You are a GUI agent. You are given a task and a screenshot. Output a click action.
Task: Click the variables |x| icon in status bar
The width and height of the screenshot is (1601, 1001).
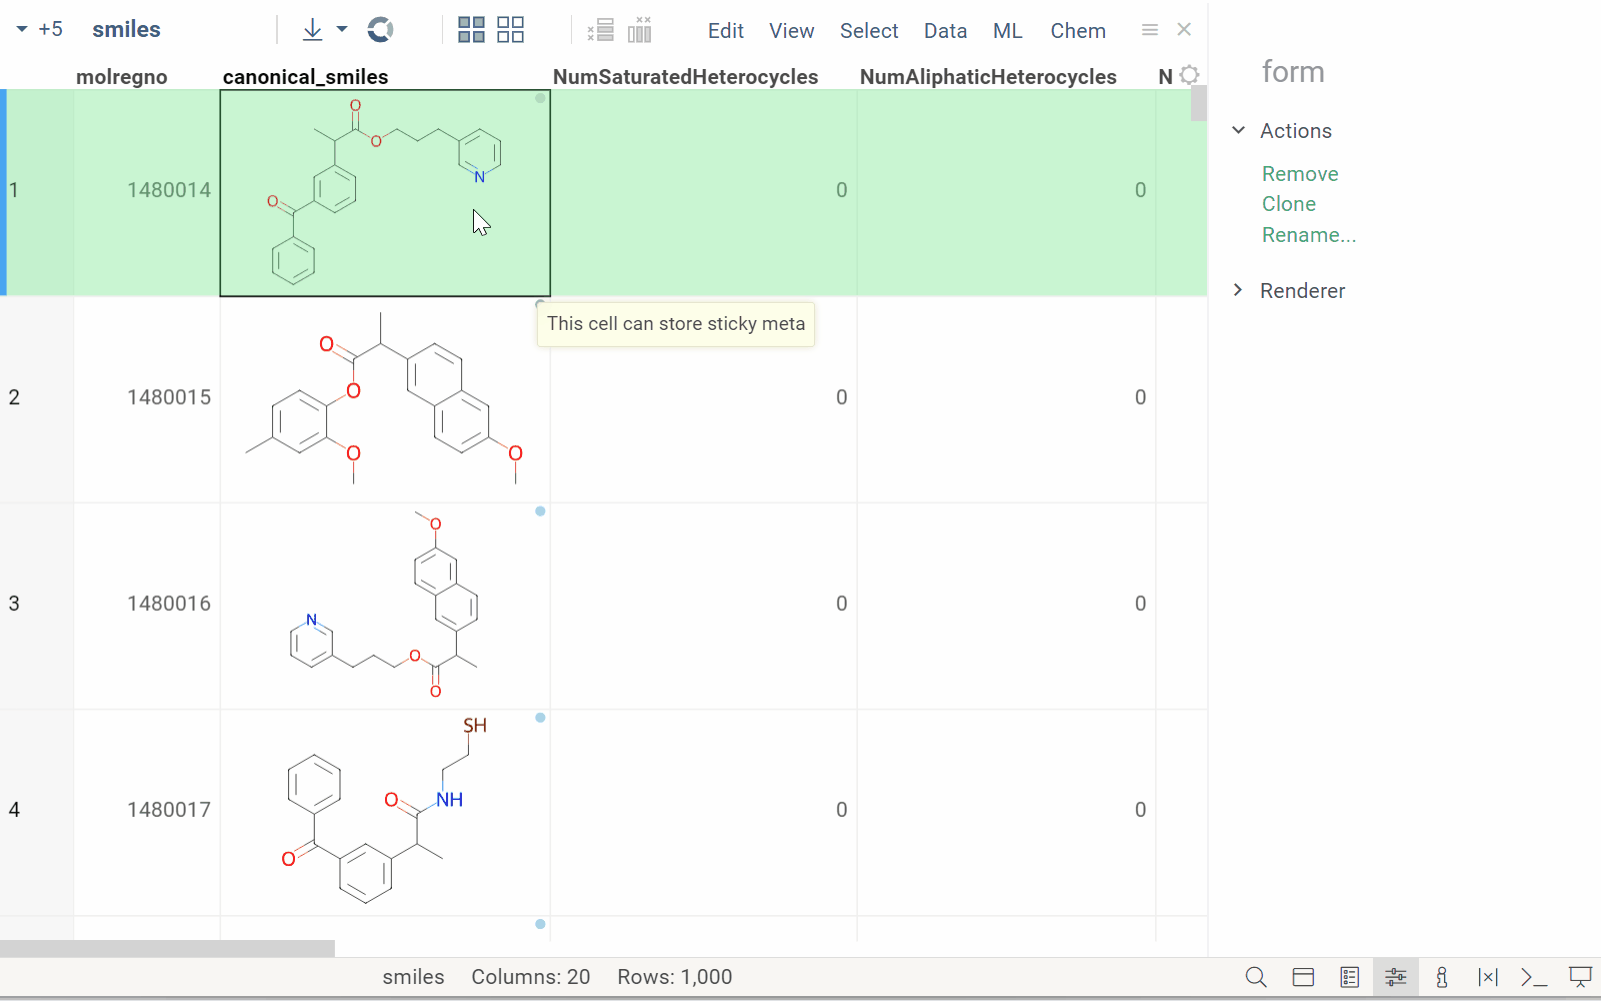[x=1487, y=977]
